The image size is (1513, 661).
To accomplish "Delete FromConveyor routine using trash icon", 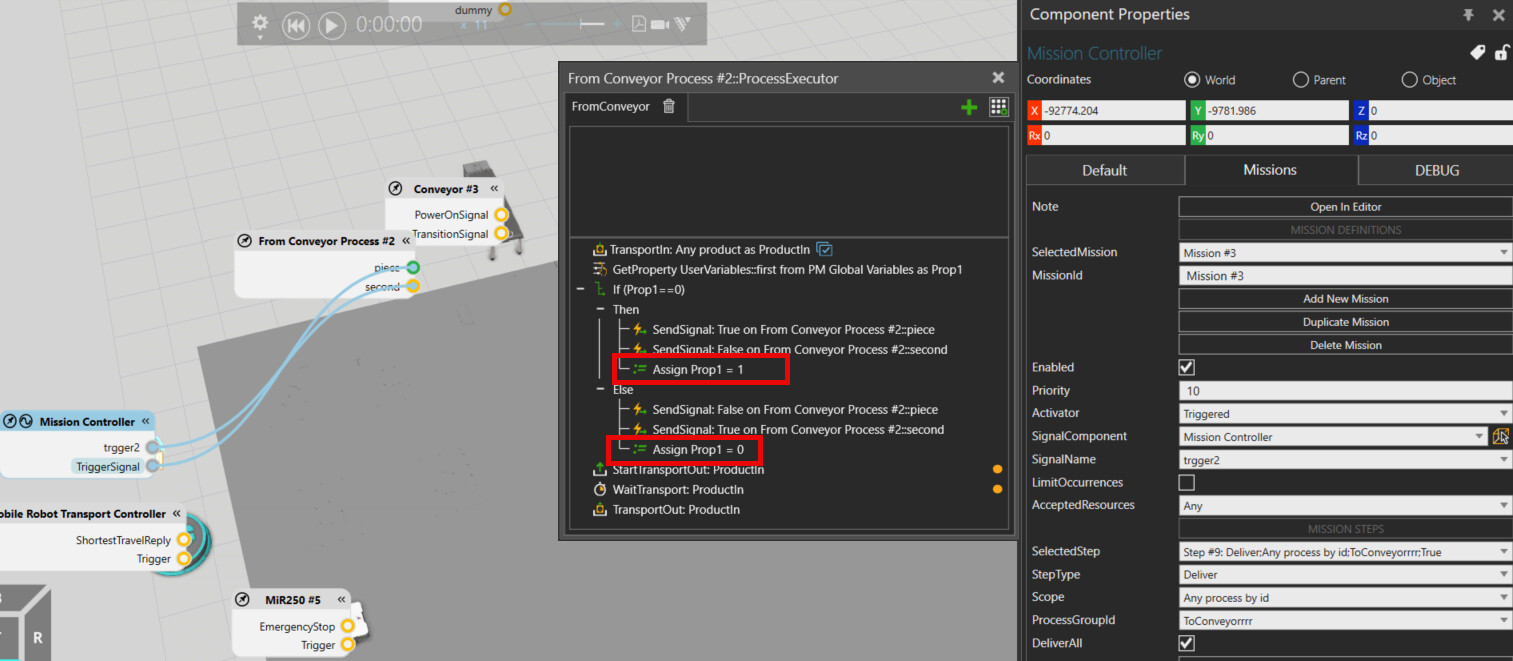I will (x=669, y=106).
